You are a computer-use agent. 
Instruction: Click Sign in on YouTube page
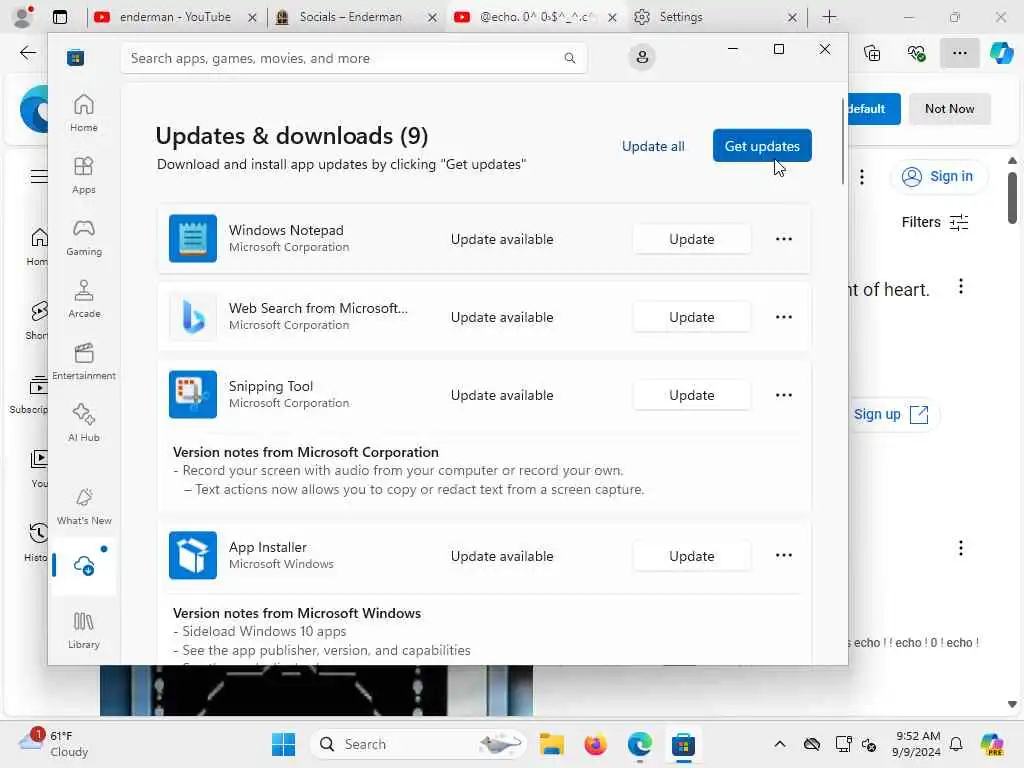(938, 176)
